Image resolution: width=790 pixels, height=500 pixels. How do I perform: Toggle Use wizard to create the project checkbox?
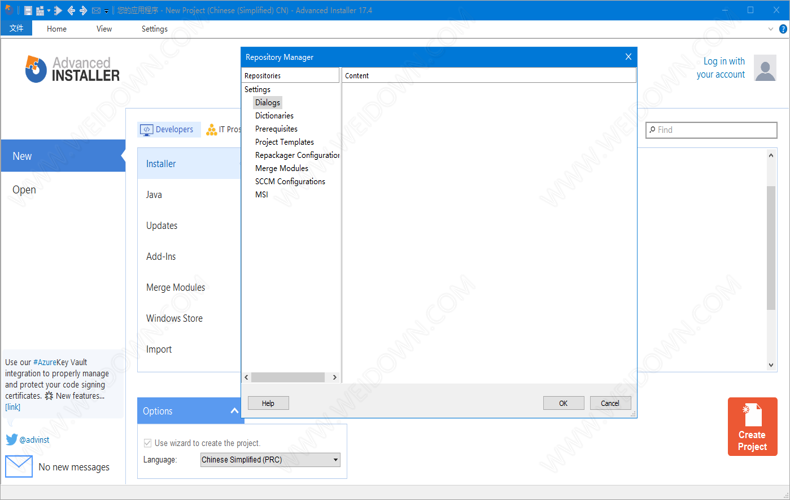point(148,443)
